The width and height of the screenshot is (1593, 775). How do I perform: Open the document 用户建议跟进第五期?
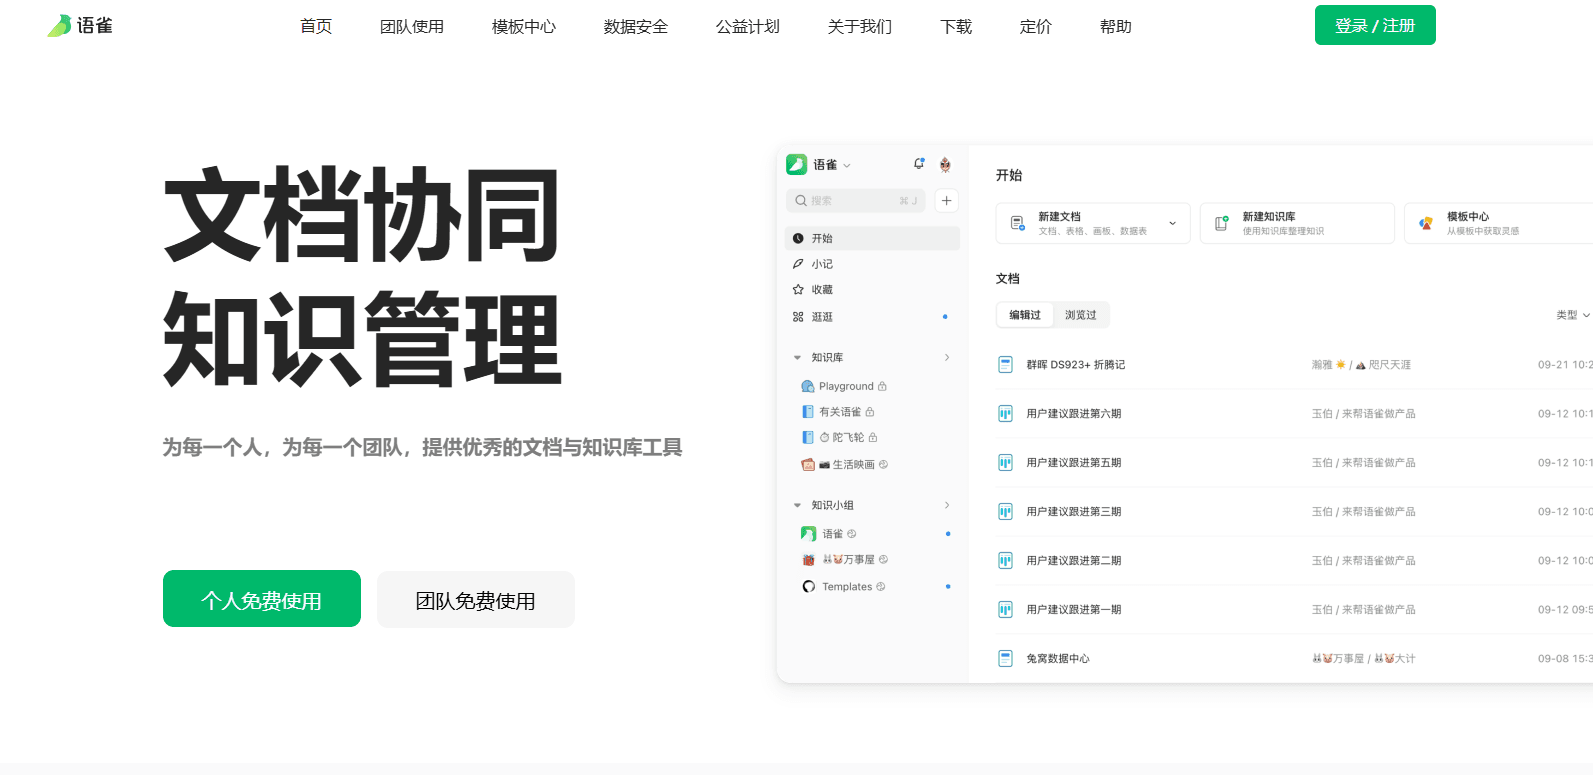coord(1074,463)
